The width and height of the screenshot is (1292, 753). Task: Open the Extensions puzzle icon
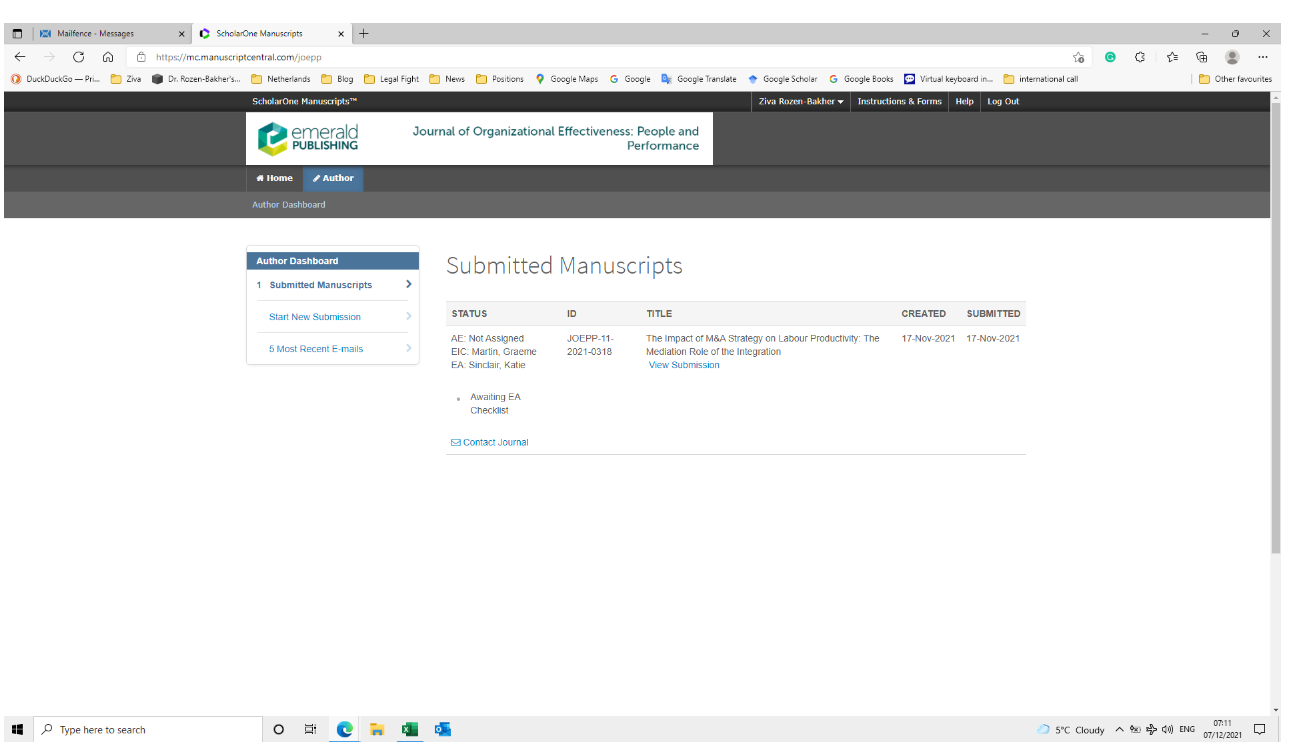click(1140, 57)
